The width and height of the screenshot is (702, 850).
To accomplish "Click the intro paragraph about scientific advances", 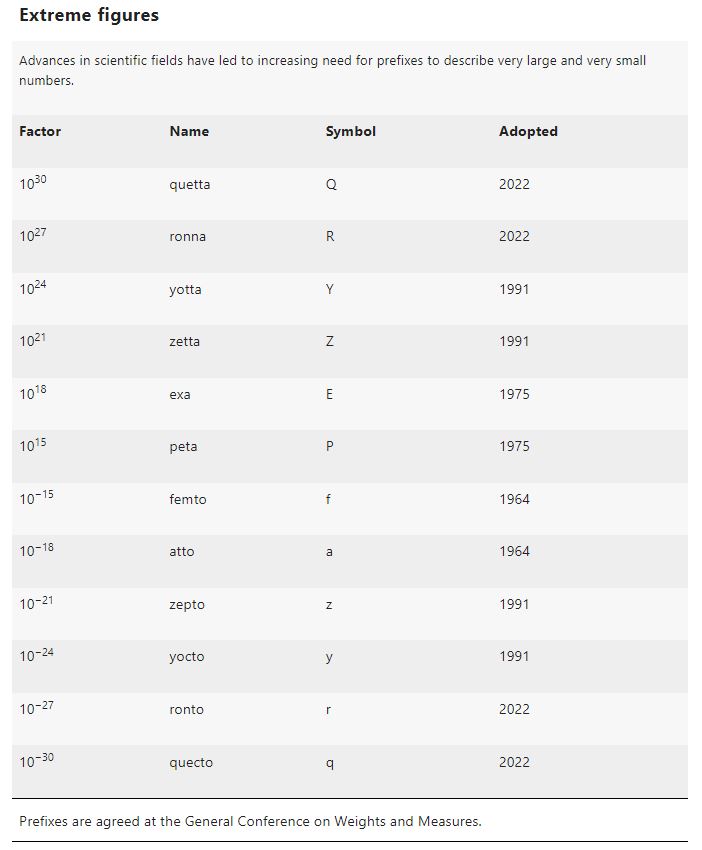I will [332, 70].
